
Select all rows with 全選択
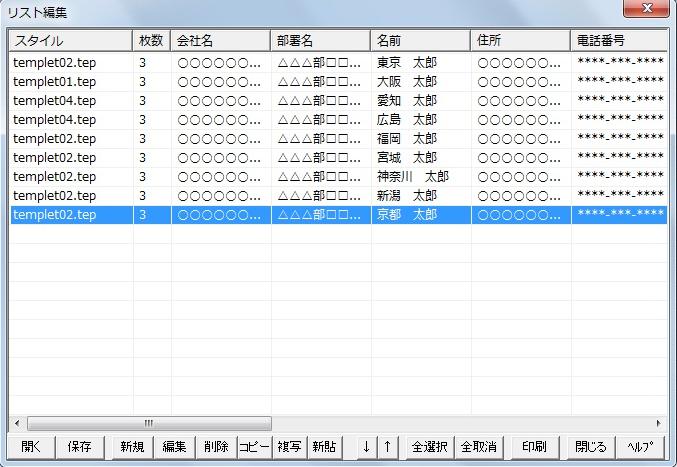430,447
